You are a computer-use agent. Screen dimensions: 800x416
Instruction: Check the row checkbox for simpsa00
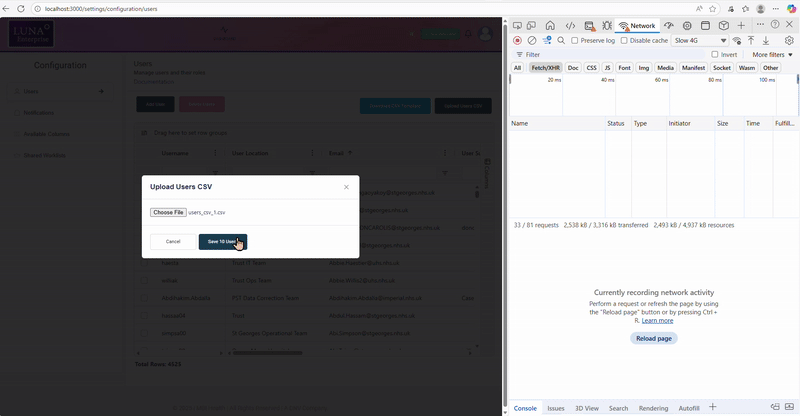pyautogui.click(x=144, y=333)
